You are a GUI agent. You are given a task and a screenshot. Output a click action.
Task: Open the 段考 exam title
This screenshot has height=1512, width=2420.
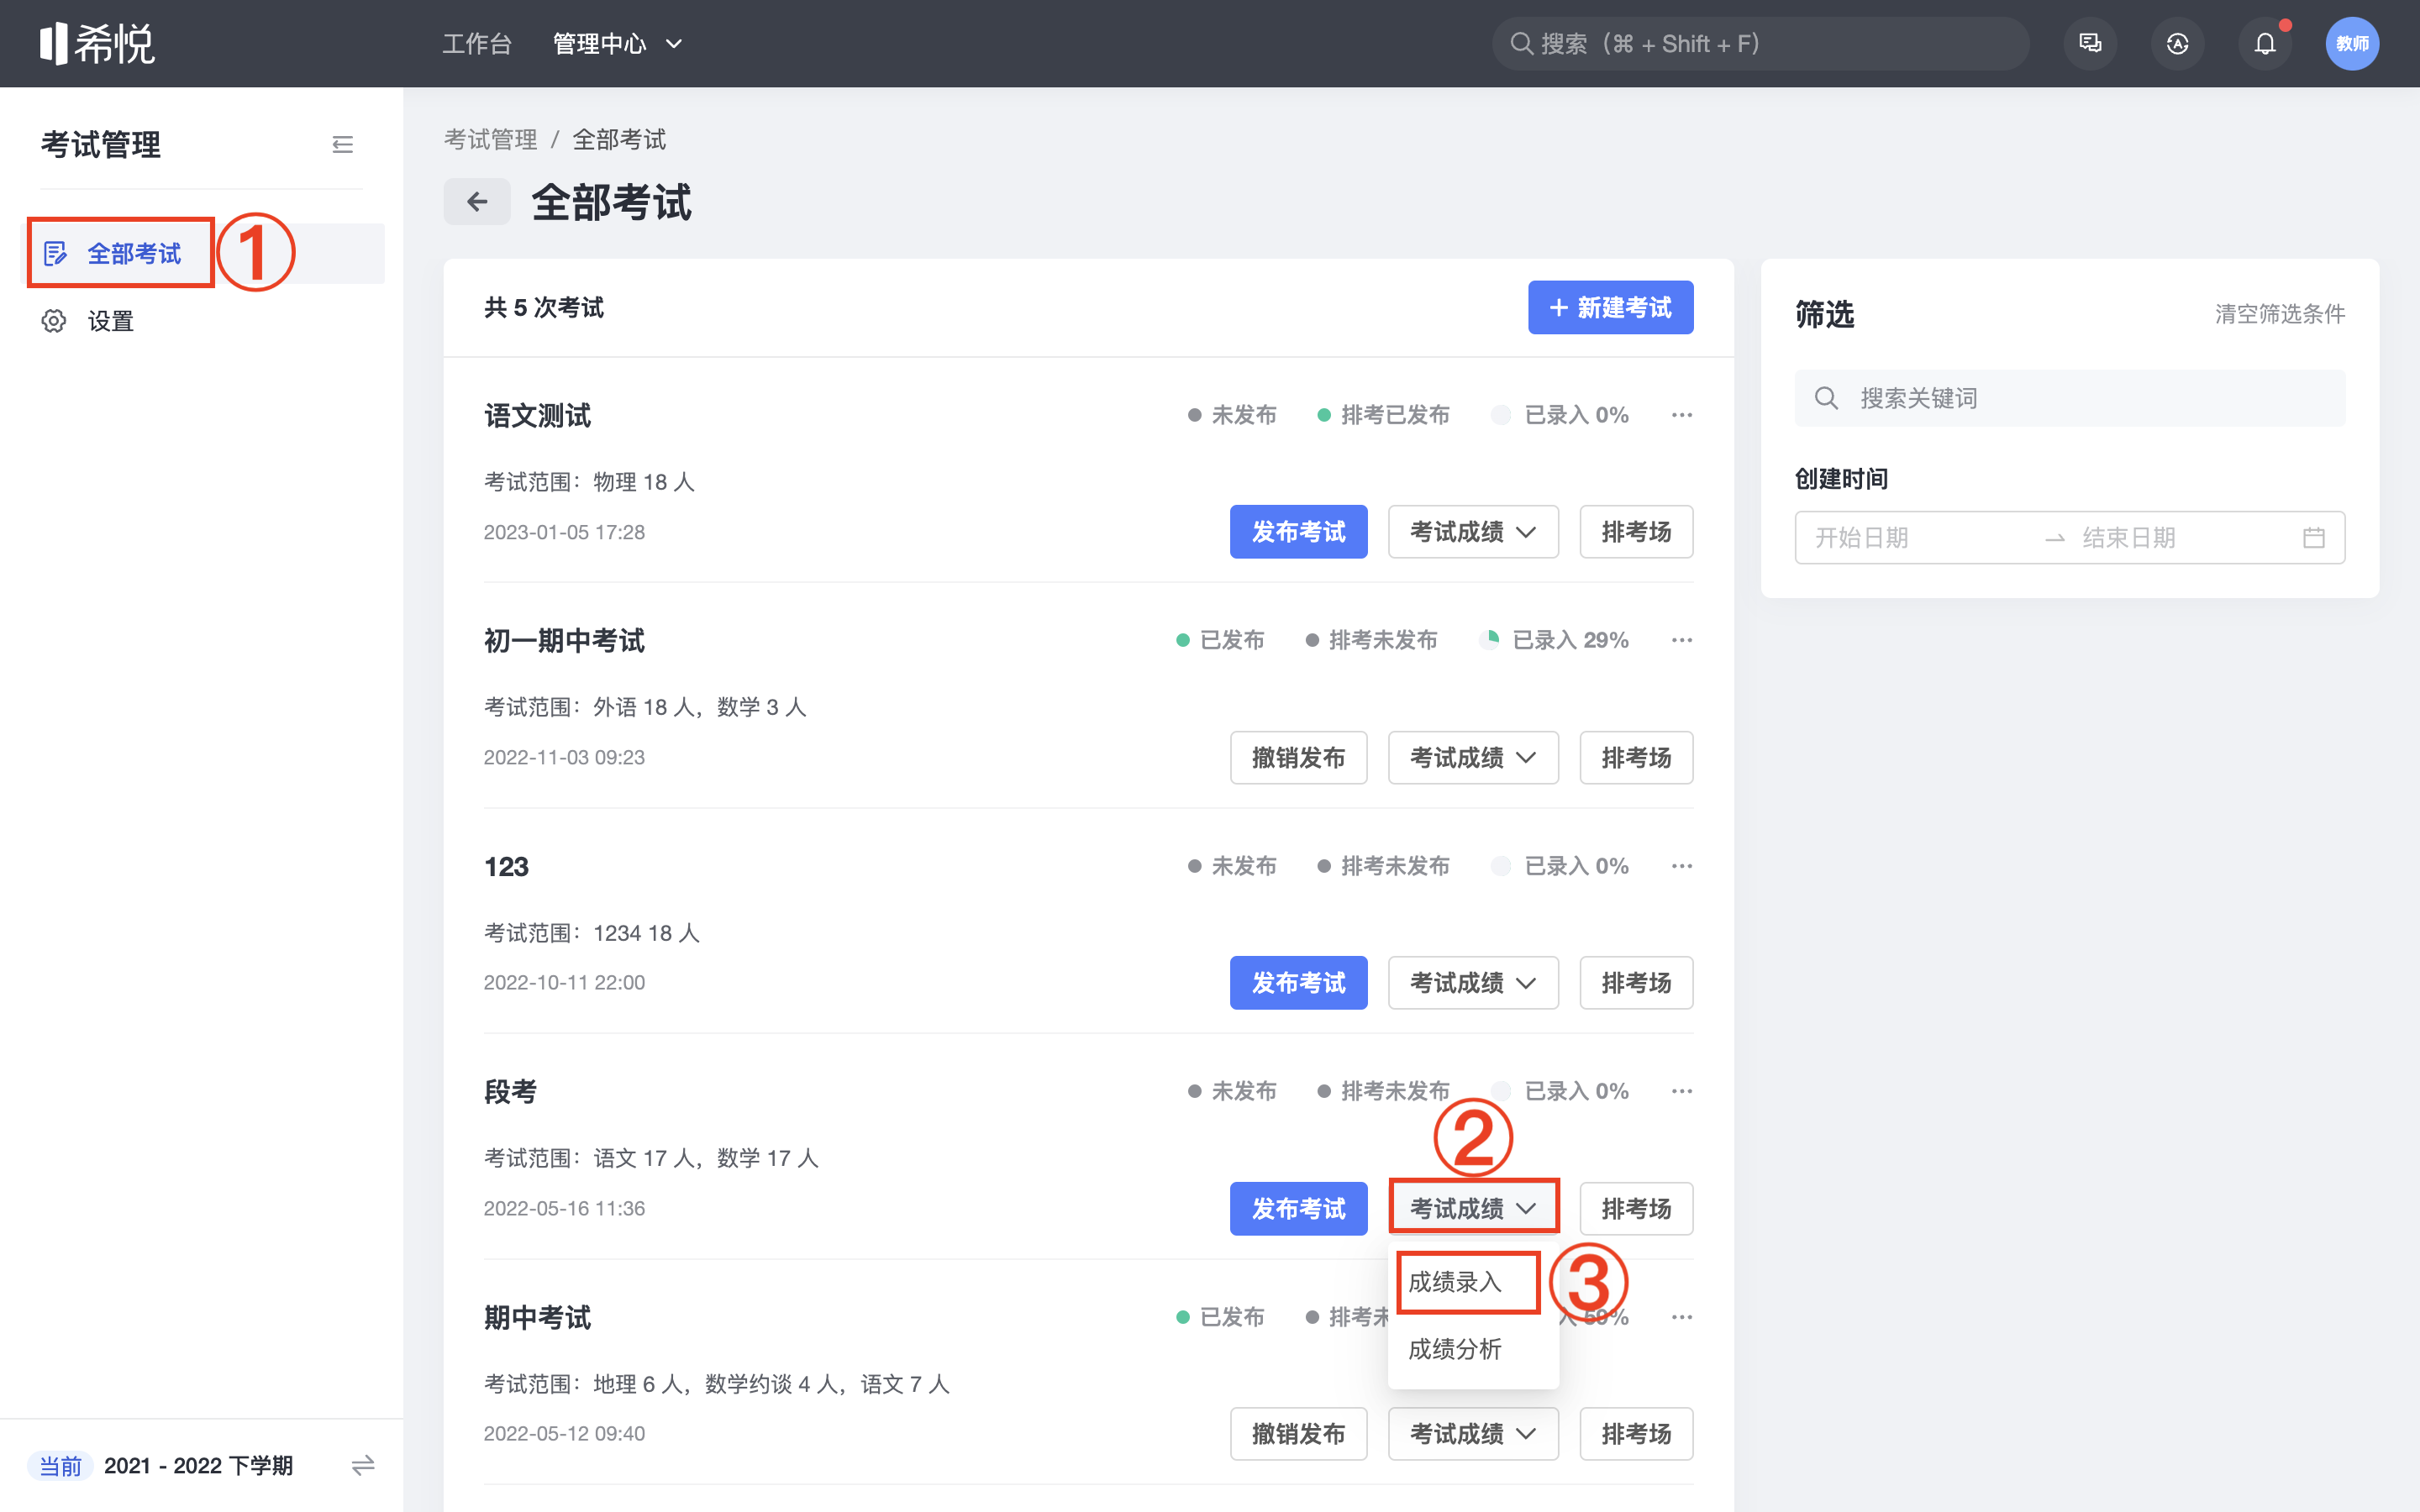(x=510, y=1091)
